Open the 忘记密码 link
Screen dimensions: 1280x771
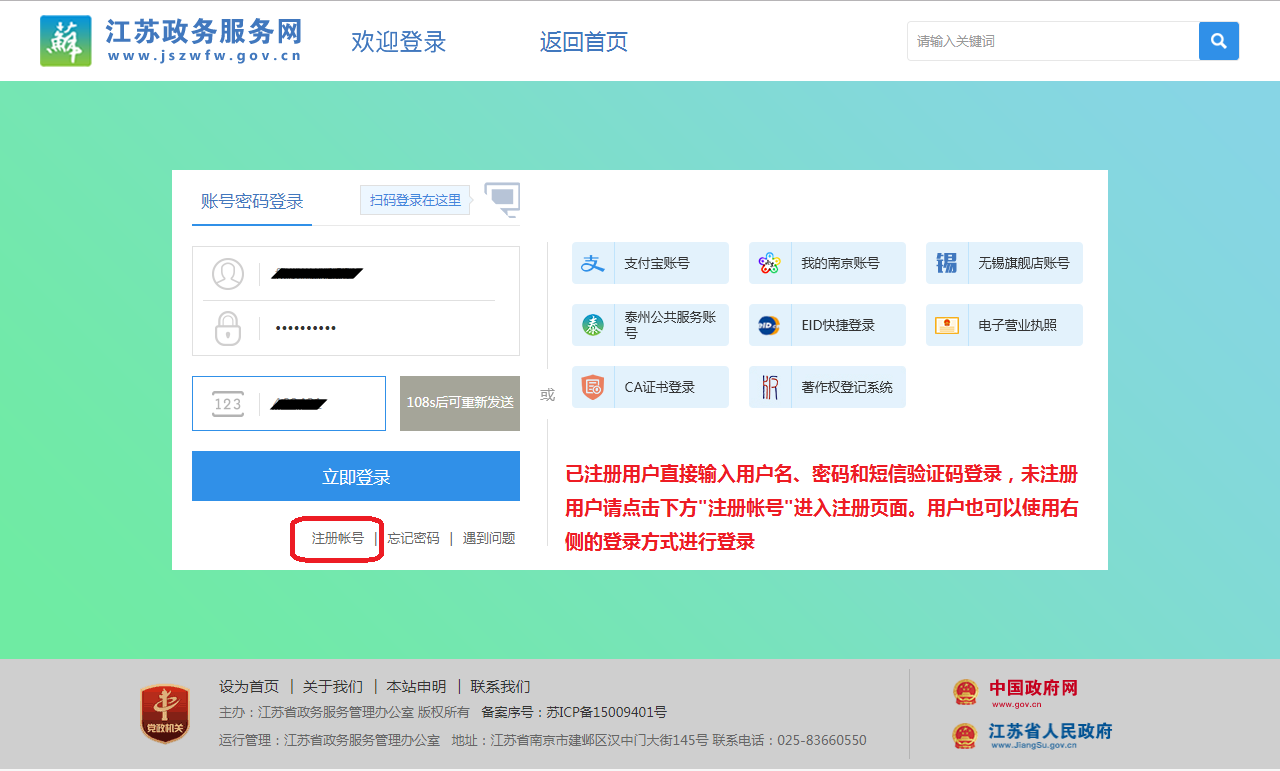413,538
